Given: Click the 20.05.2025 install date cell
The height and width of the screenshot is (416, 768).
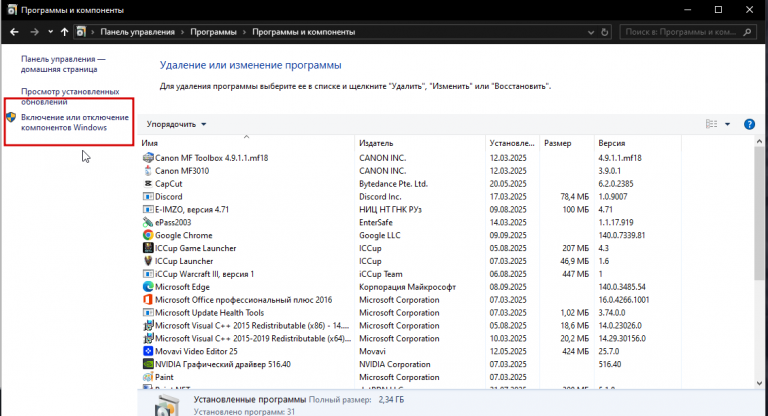Looking at the screenshot, I should pos(508,184).
